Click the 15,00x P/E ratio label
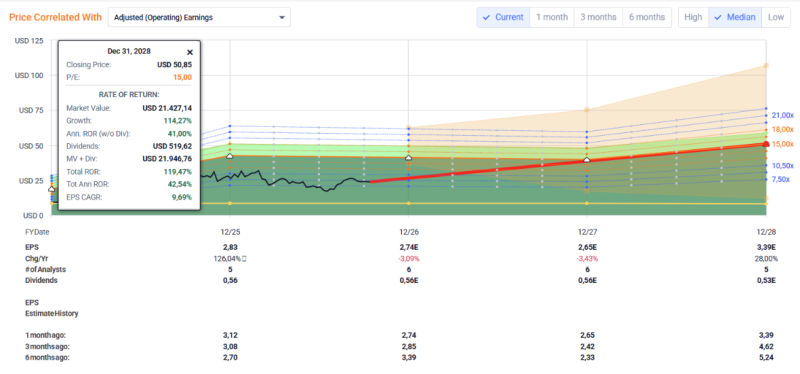 783,144
